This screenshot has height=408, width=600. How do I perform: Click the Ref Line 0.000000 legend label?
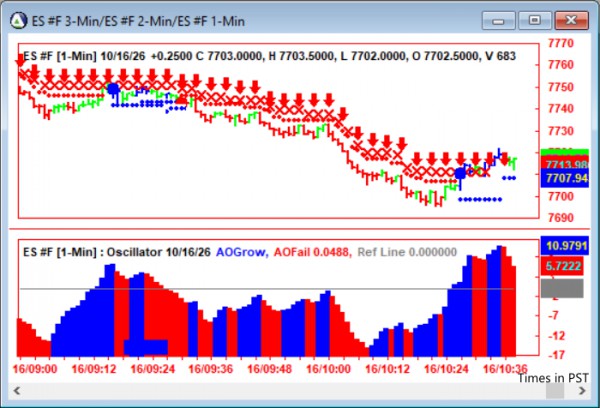pyautogui.click(x=407, y=252)
